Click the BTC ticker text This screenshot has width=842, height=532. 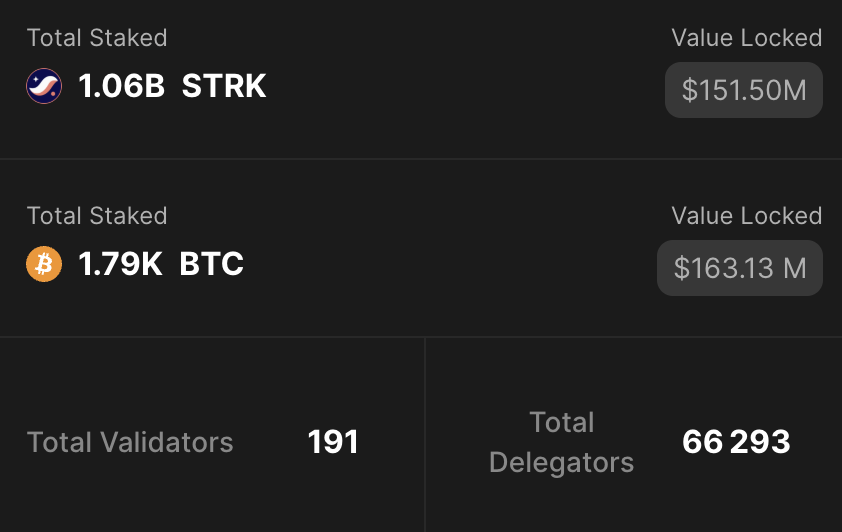point(212,265)
